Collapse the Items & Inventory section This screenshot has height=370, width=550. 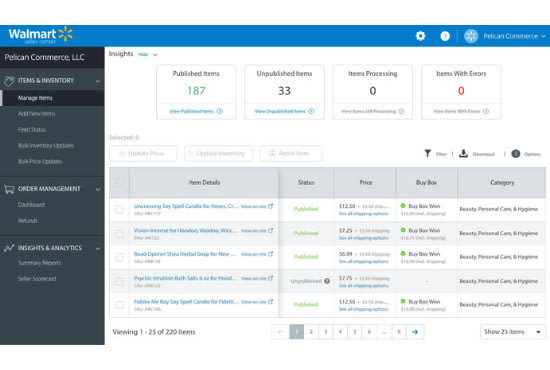point(98,81)
